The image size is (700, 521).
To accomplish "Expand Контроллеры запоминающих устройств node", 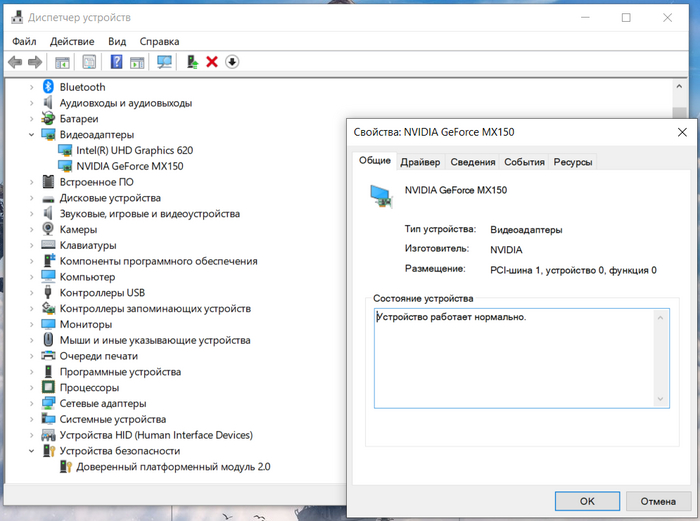I will point(31,308).
